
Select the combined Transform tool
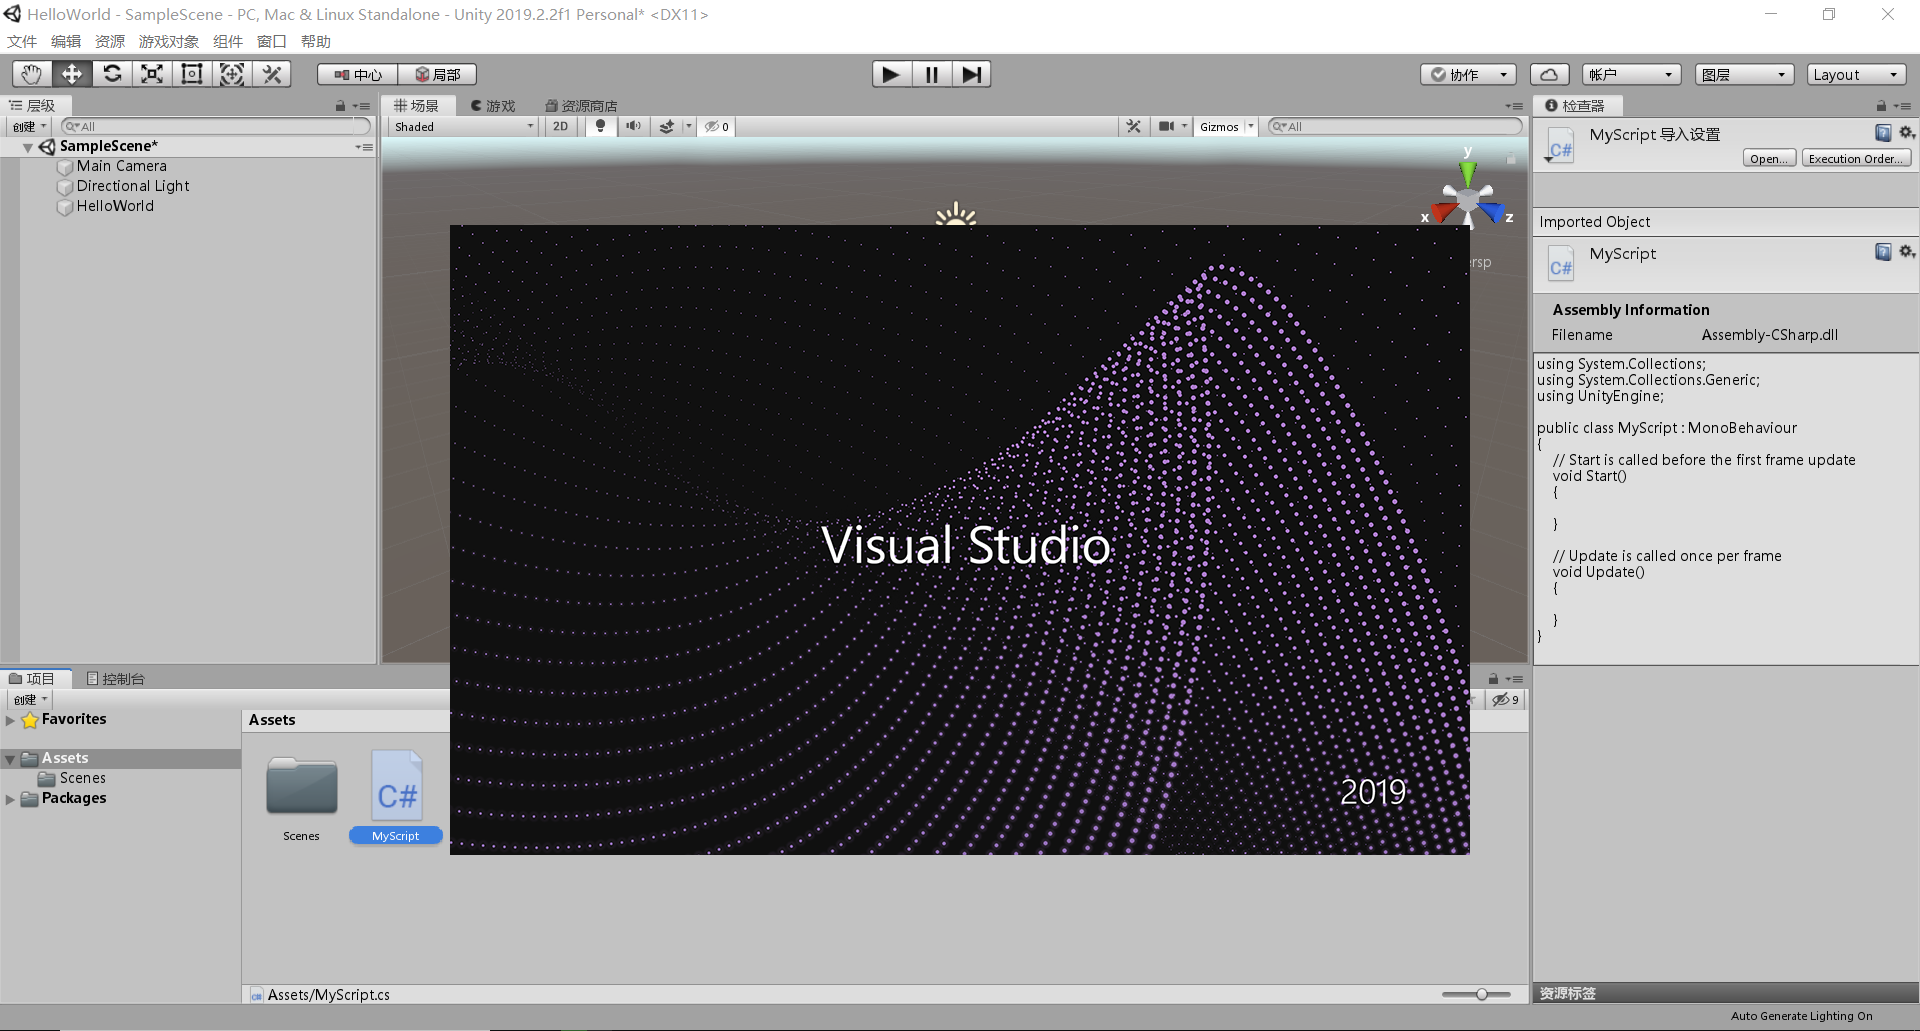(232, 74)
